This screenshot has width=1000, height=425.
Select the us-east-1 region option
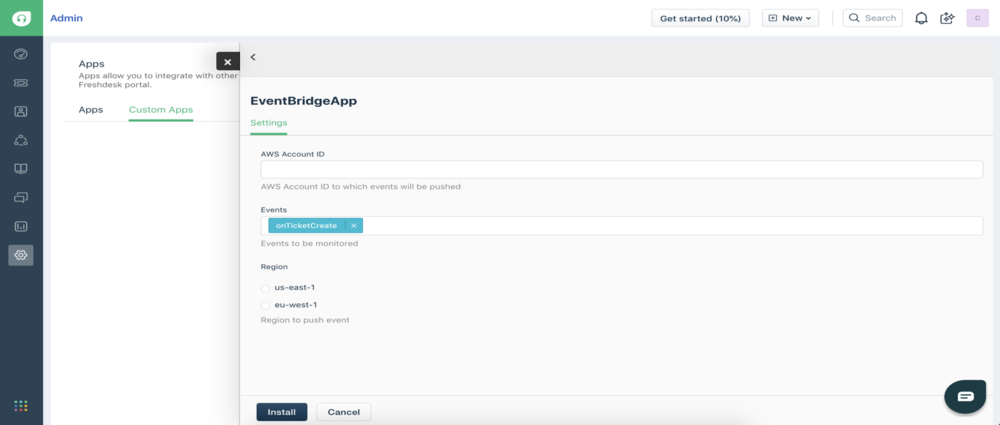(x=266, y=288)
